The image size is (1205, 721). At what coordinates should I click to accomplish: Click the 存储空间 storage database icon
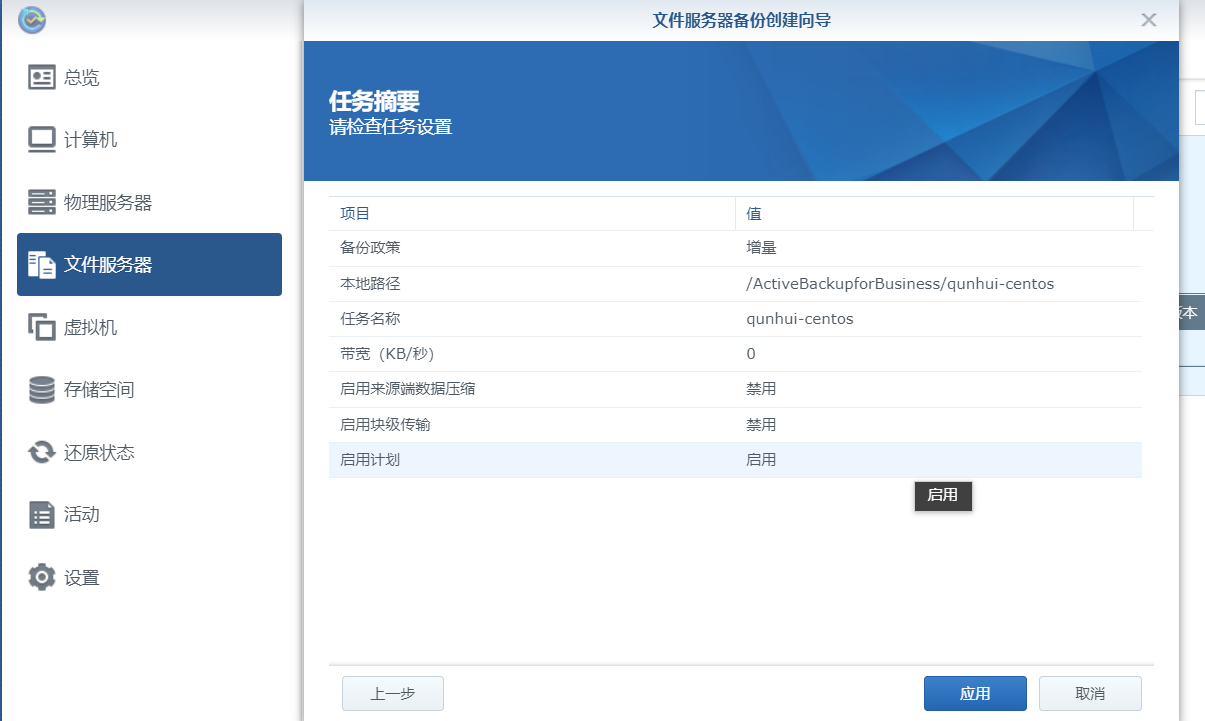(42, 390)
